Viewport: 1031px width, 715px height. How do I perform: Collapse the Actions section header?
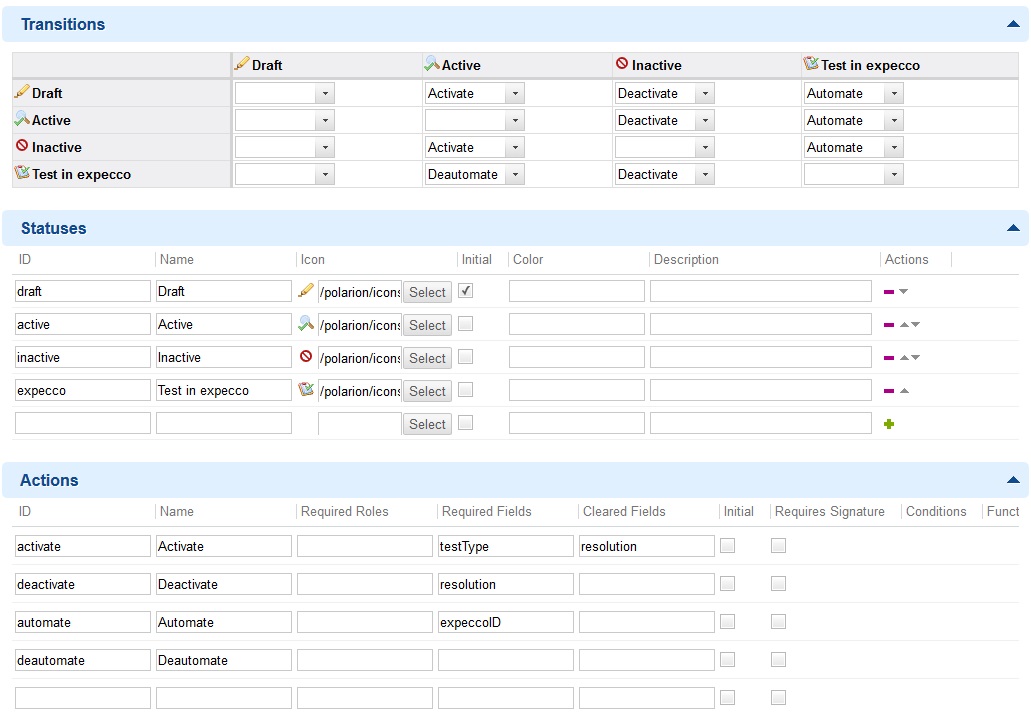tap(1014, 480)
